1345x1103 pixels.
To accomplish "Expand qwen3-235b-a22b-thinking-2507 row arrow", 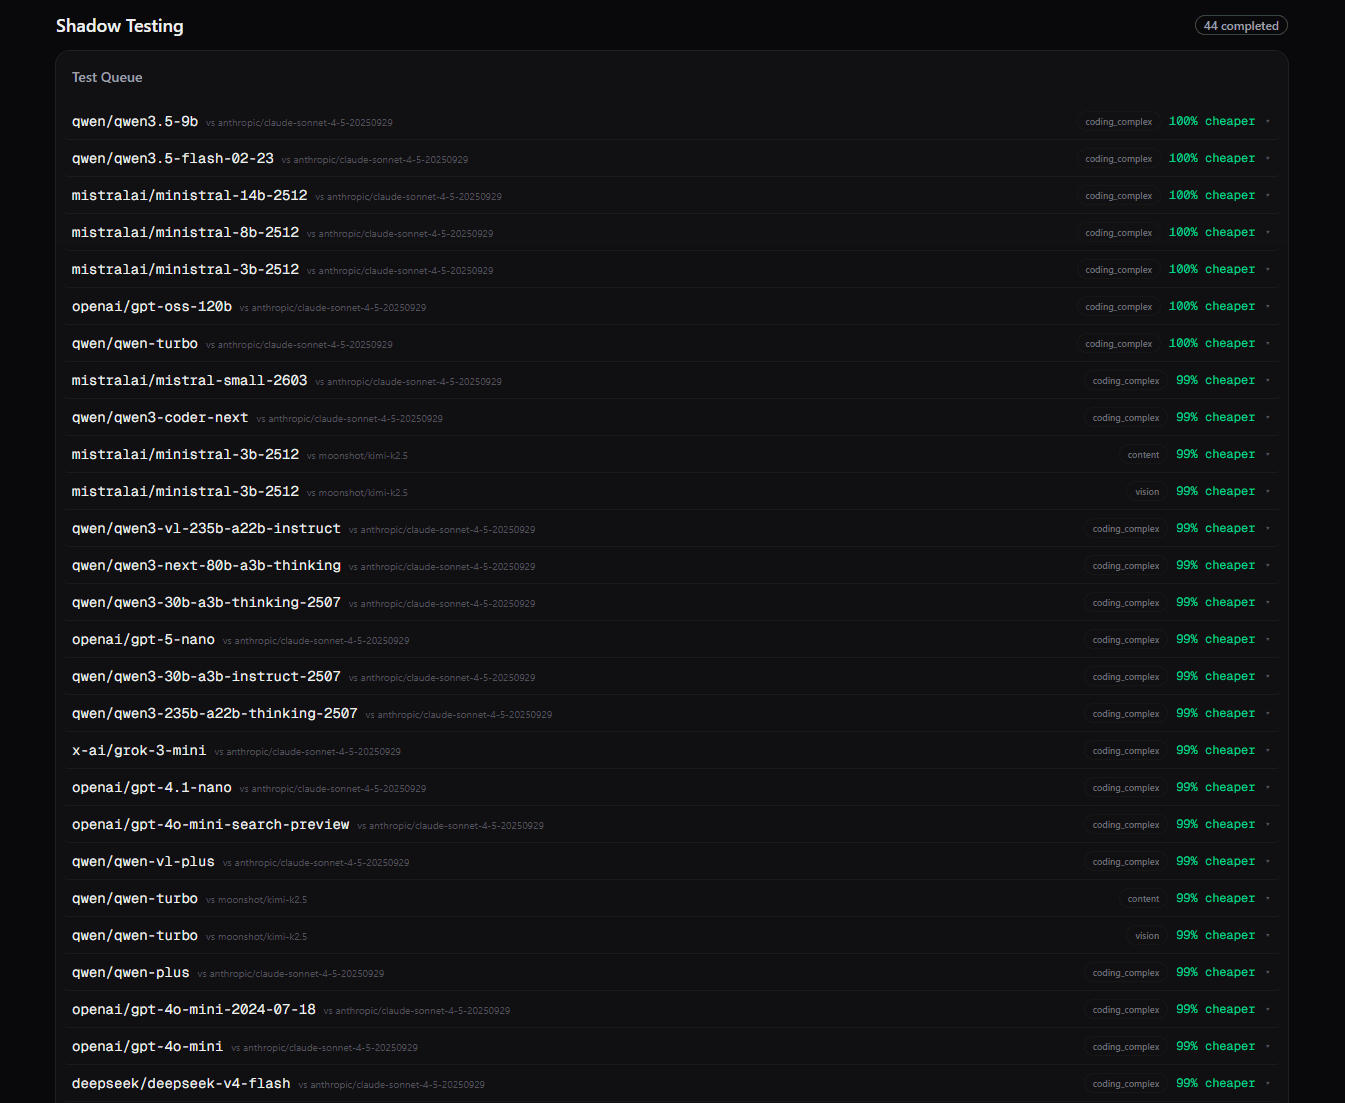I will click(x=1268, y=714).
